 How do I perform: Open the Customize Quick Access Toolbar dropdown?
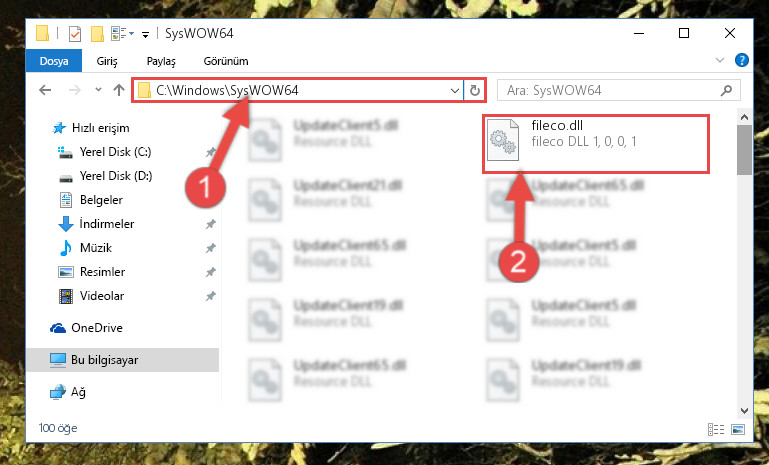coord(145,34)
